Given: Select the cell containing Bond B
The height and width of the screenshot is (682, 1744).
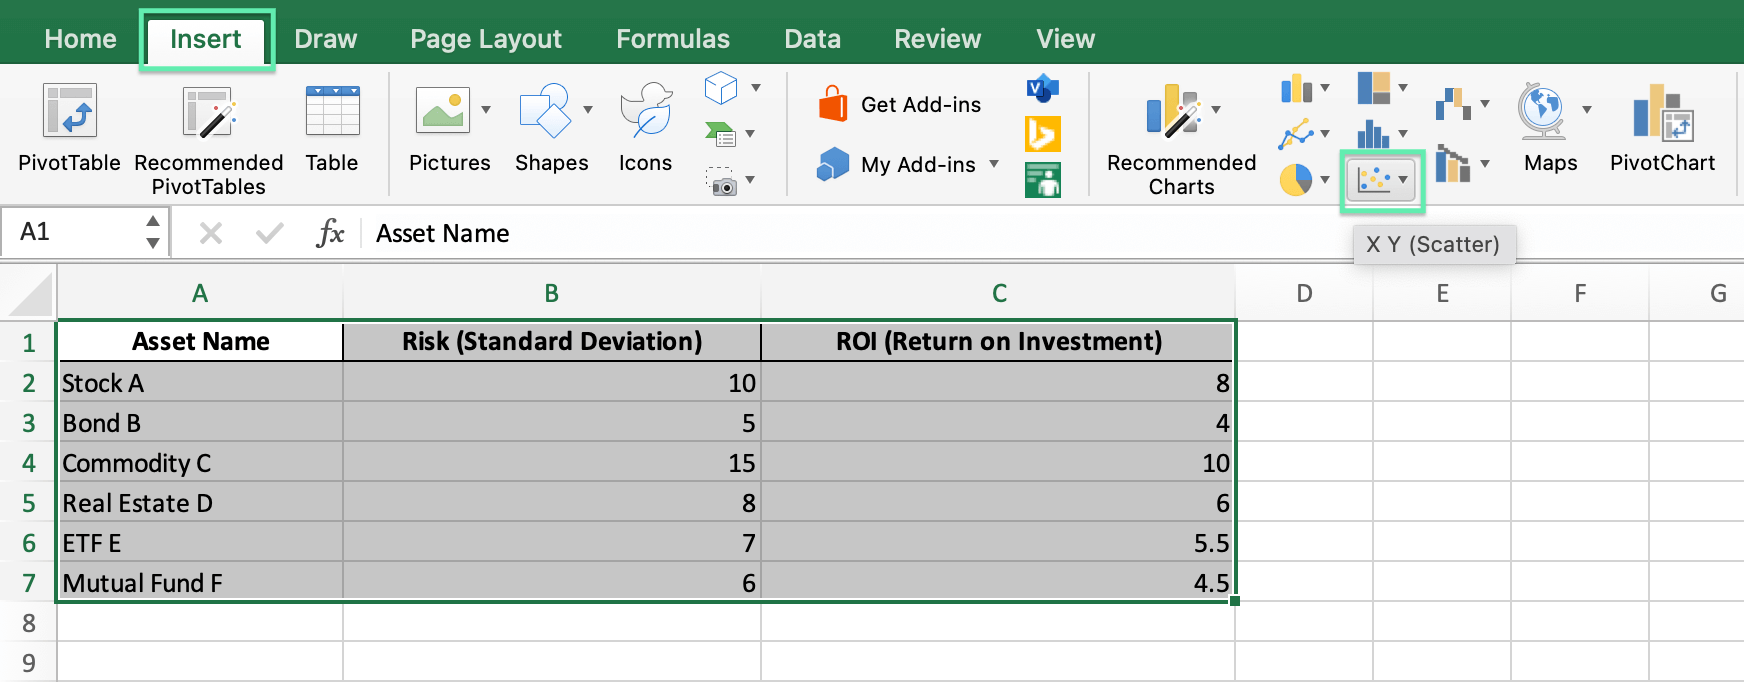Looking at the screenshot, I should coord(201,423).
